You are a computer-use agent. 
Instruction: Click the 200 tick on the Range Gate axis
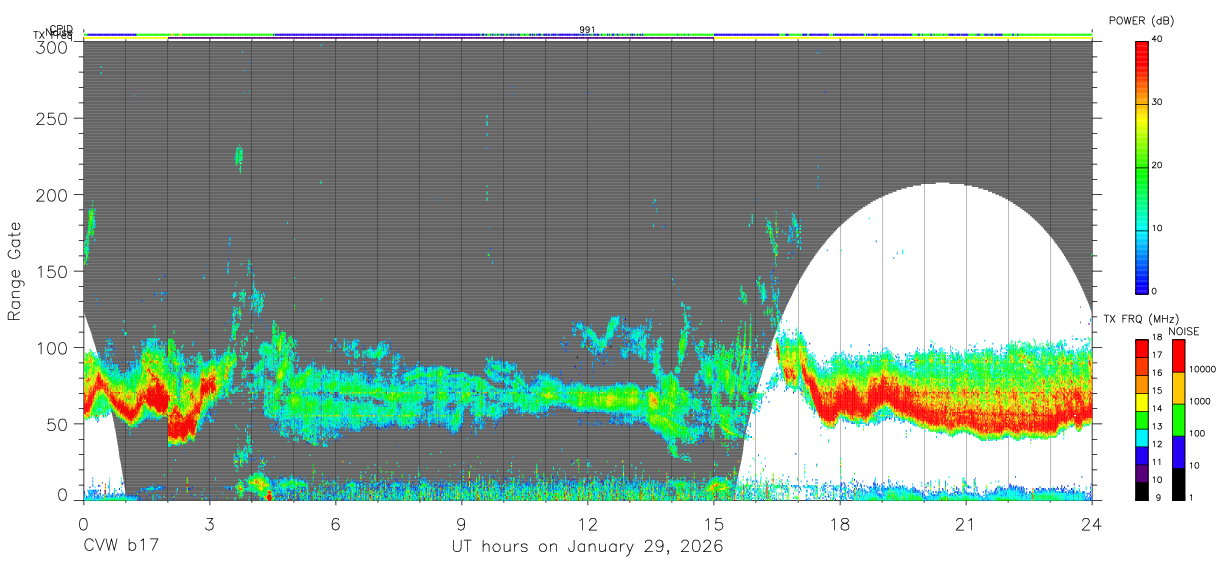click(54, 194)
